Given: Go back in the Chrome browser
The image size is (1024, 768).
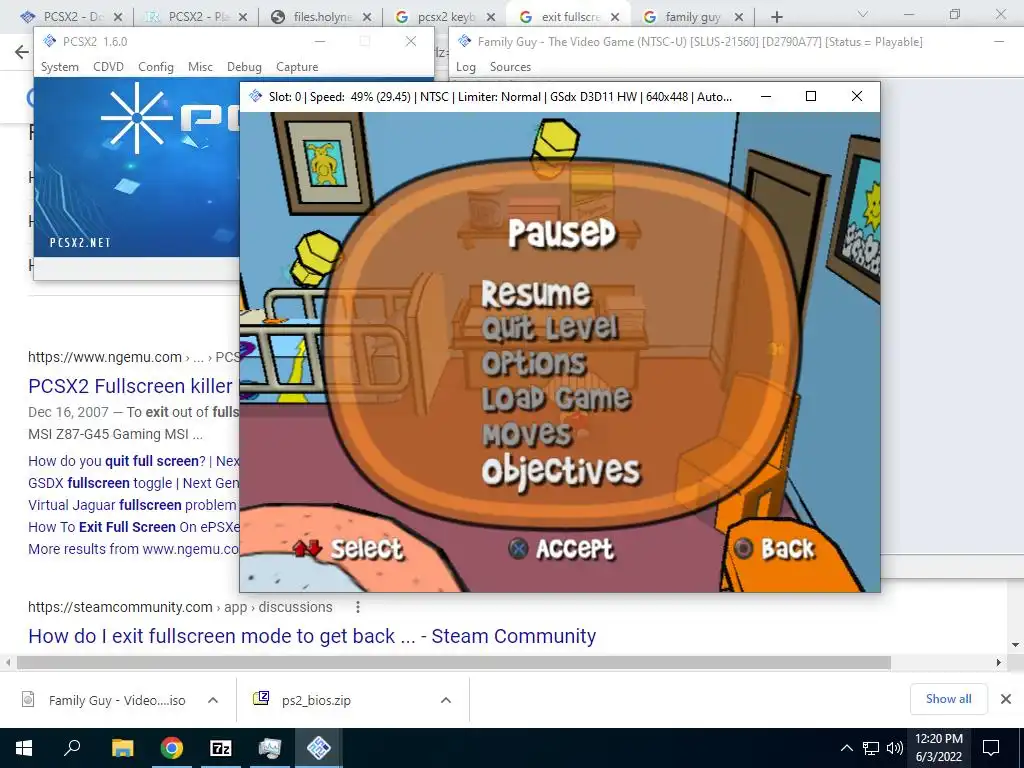Looking at the screenshot, I should (22, 52).
